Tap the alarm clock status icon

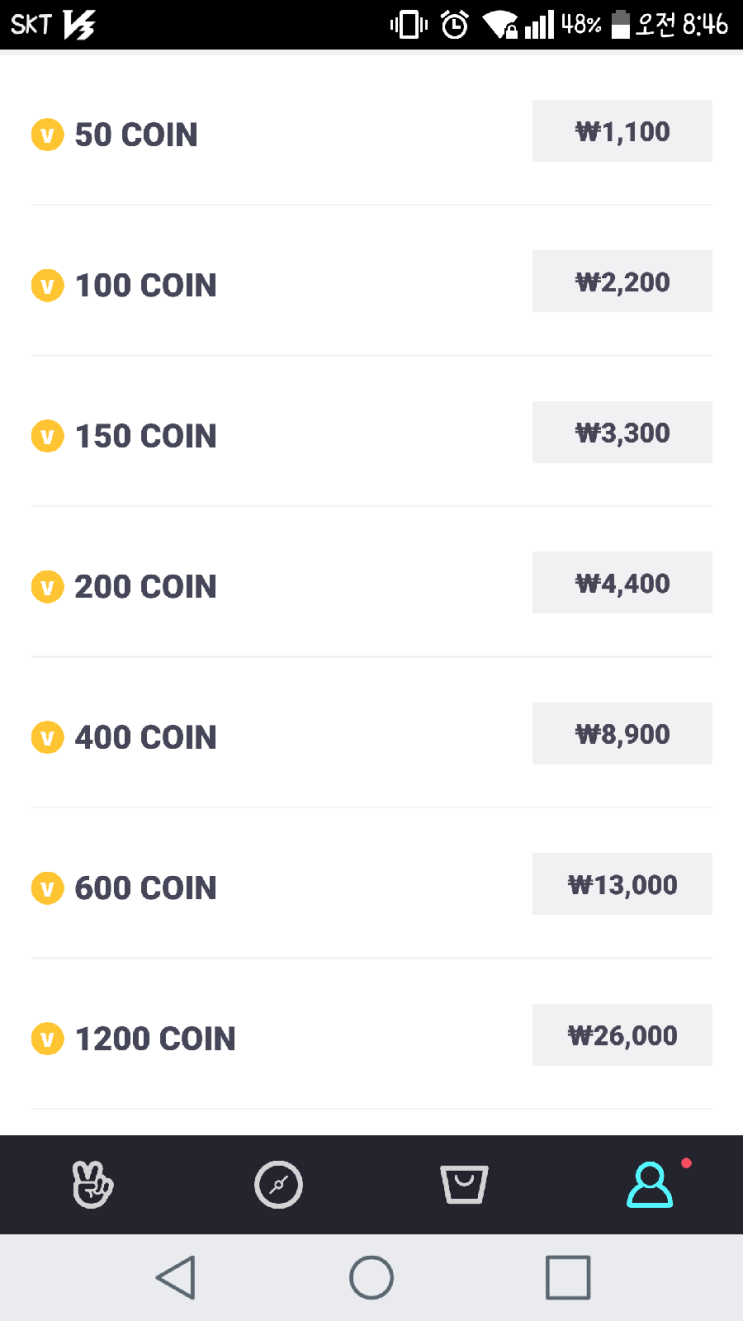click(x=455, y=24)
